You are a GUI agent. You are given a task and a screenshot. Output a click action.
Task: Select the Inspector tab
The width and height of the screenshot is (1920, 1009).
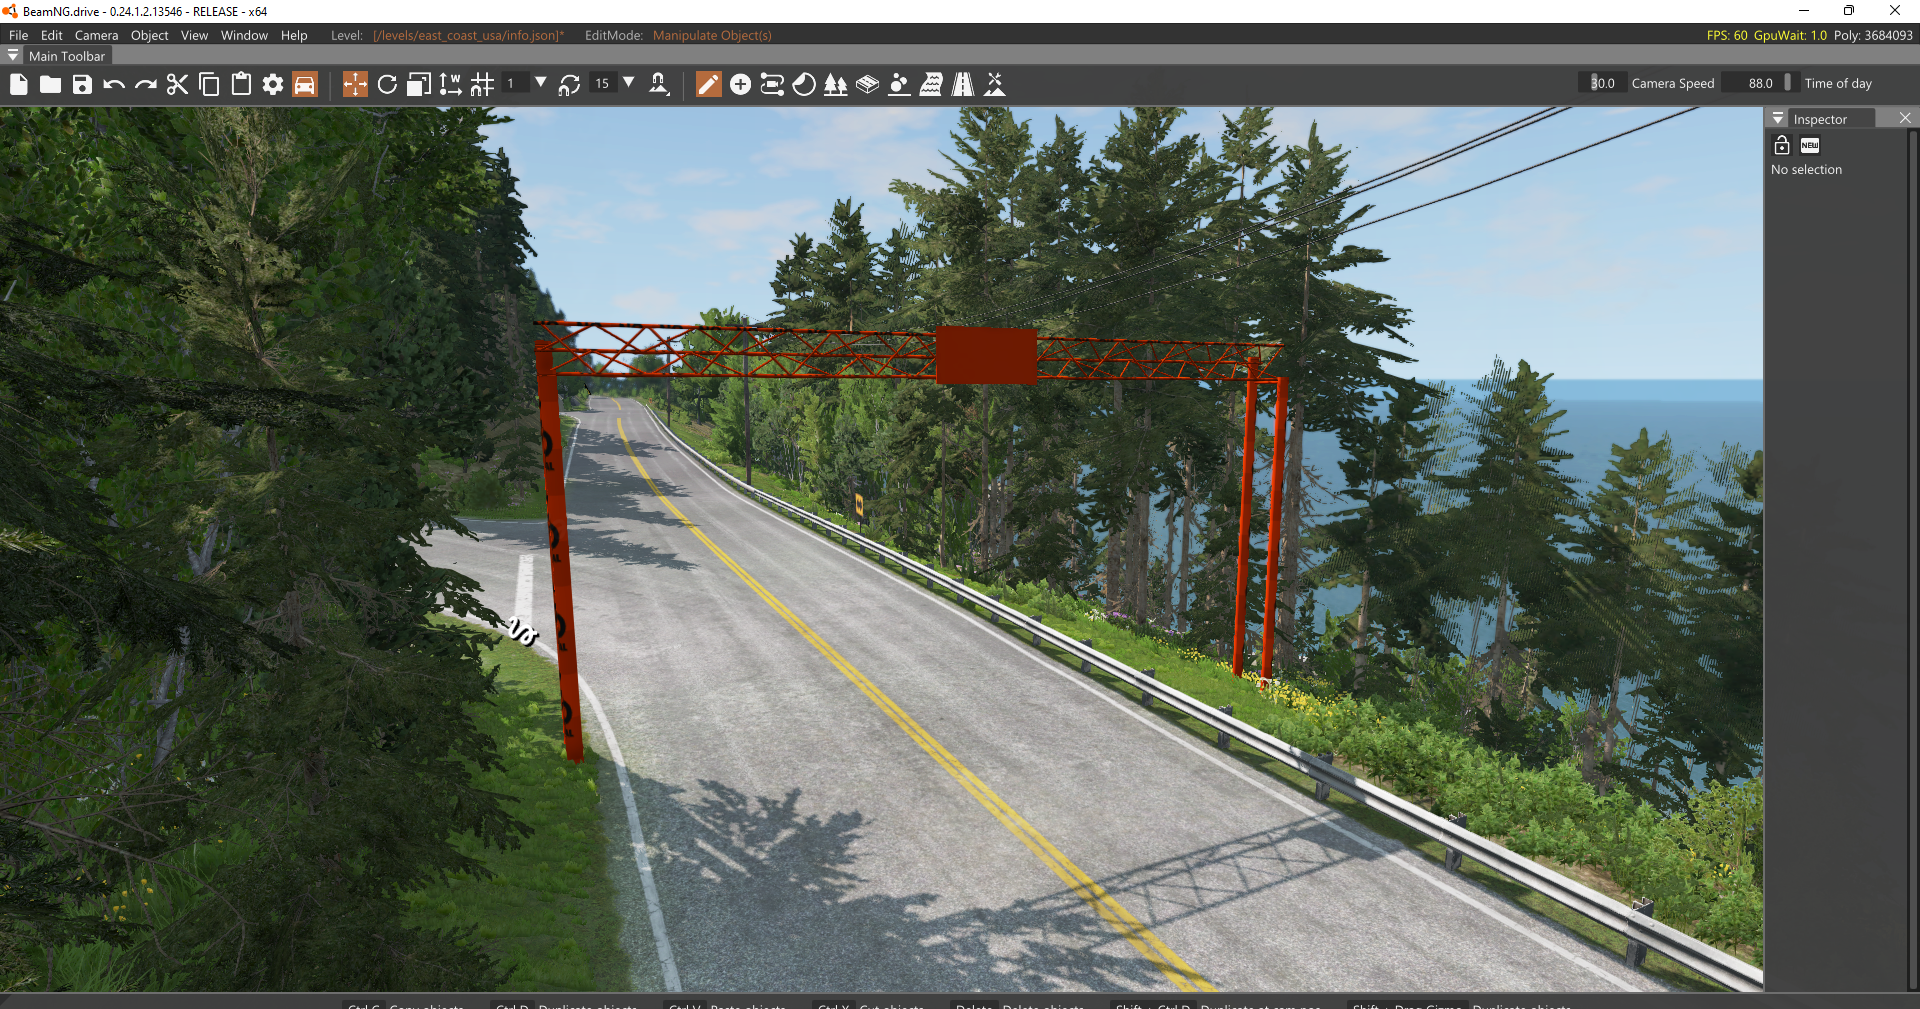point(1820,119)
